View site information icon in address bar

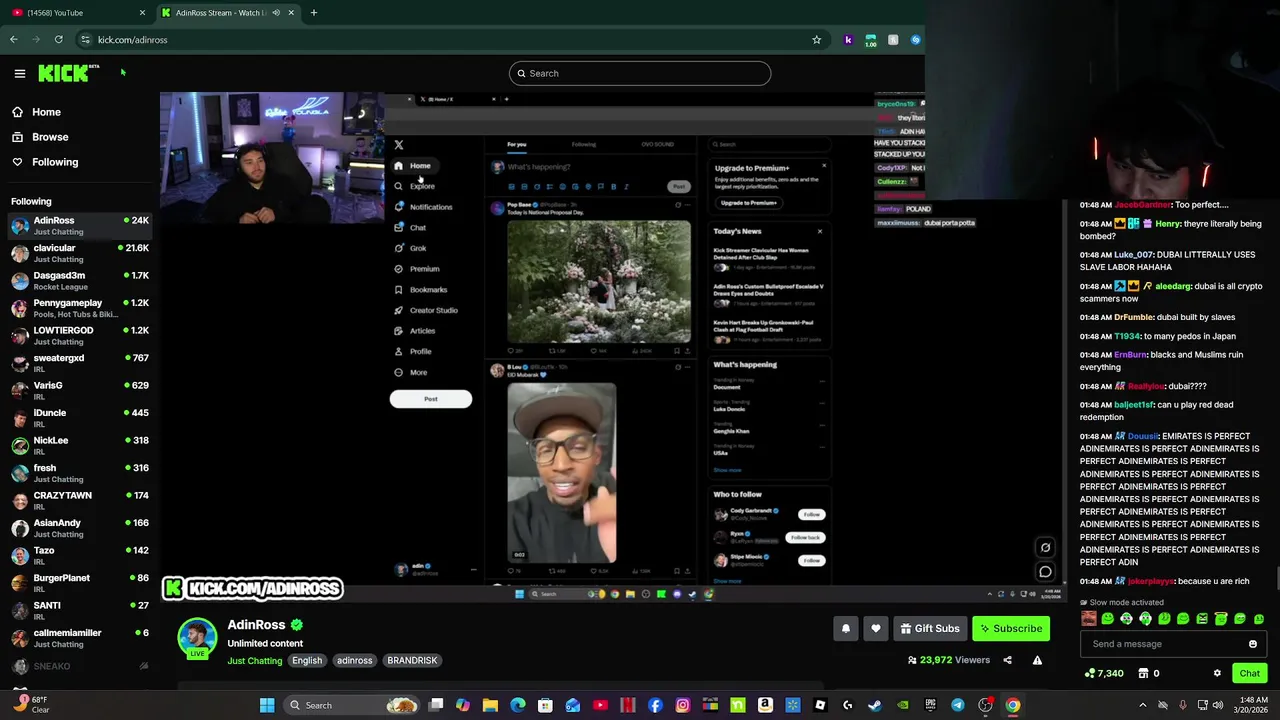click(85, 40)
